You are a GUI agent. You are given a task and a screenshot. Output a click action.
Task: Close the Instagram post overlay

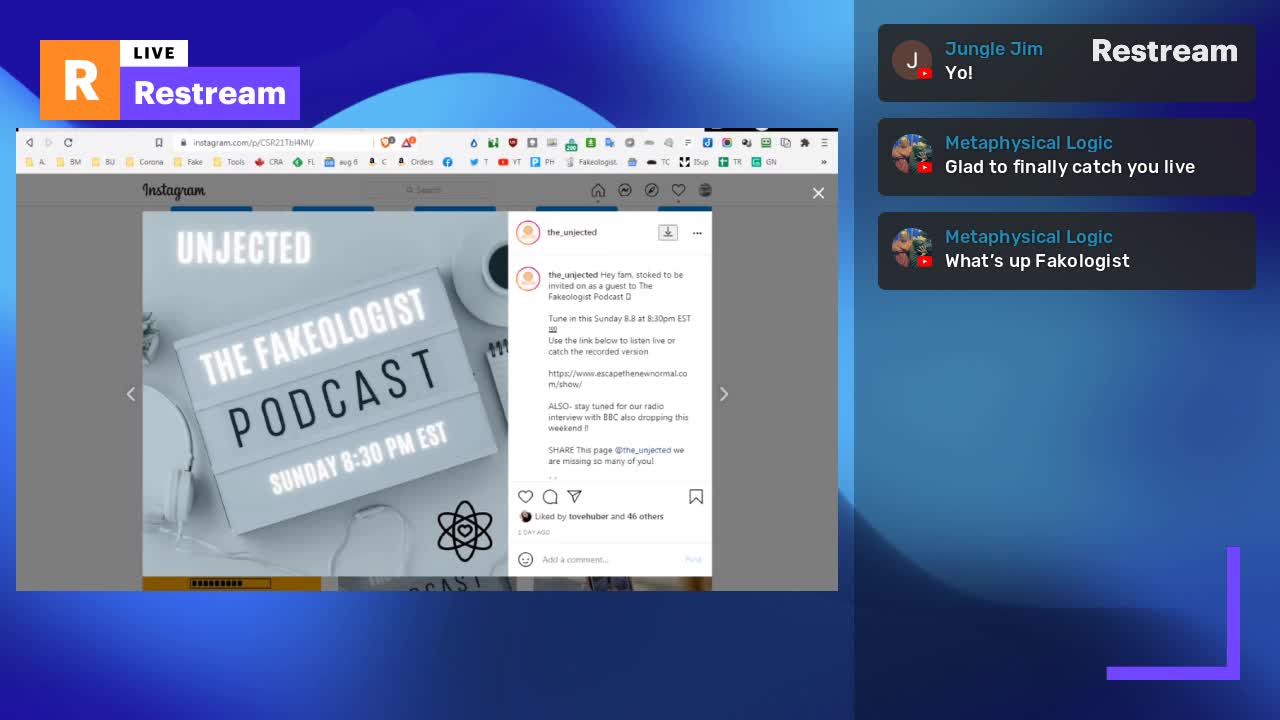click(x=818, y=193)
